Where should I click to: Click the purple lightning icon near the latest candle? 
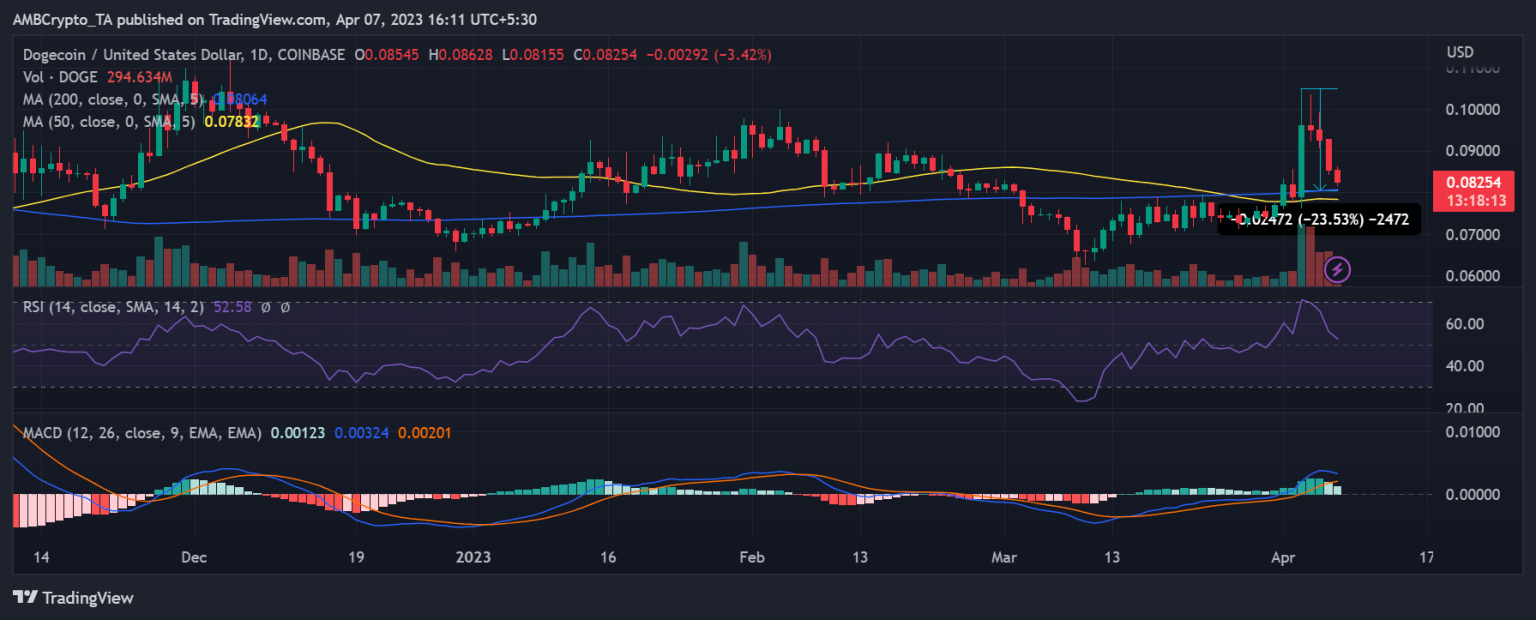[1337, 270]
